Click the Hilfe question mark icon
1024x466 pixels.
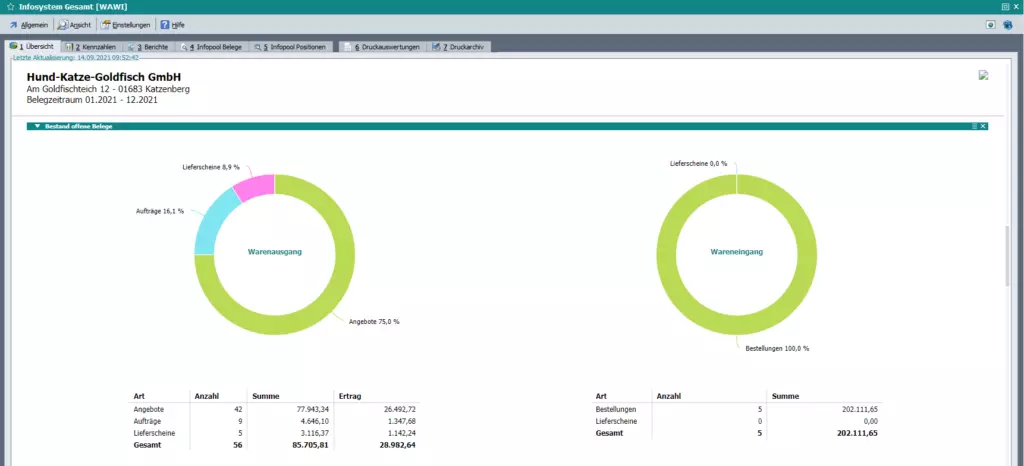coord(165,24)
